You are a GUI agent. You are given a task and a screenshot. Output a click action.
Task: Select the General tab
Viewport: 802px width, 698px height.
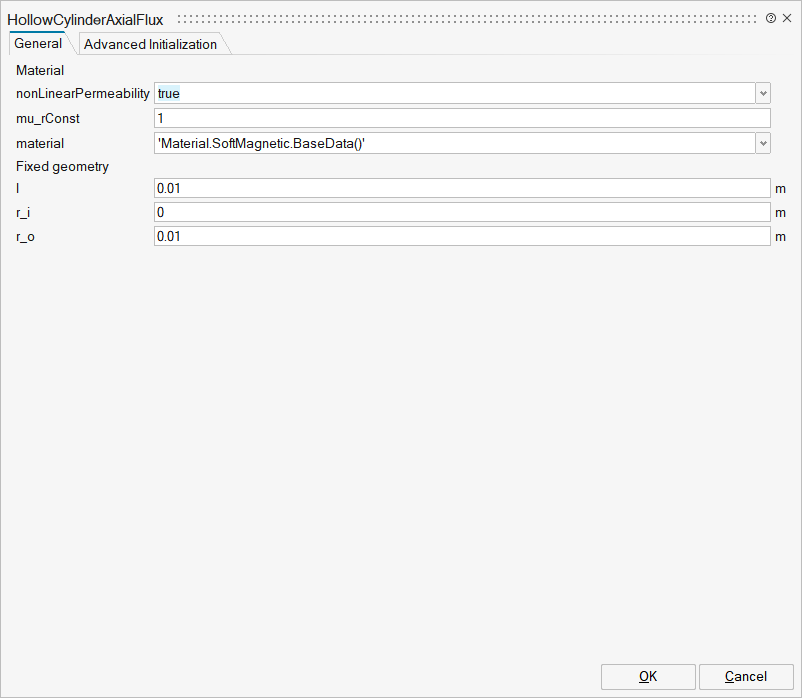38,44
